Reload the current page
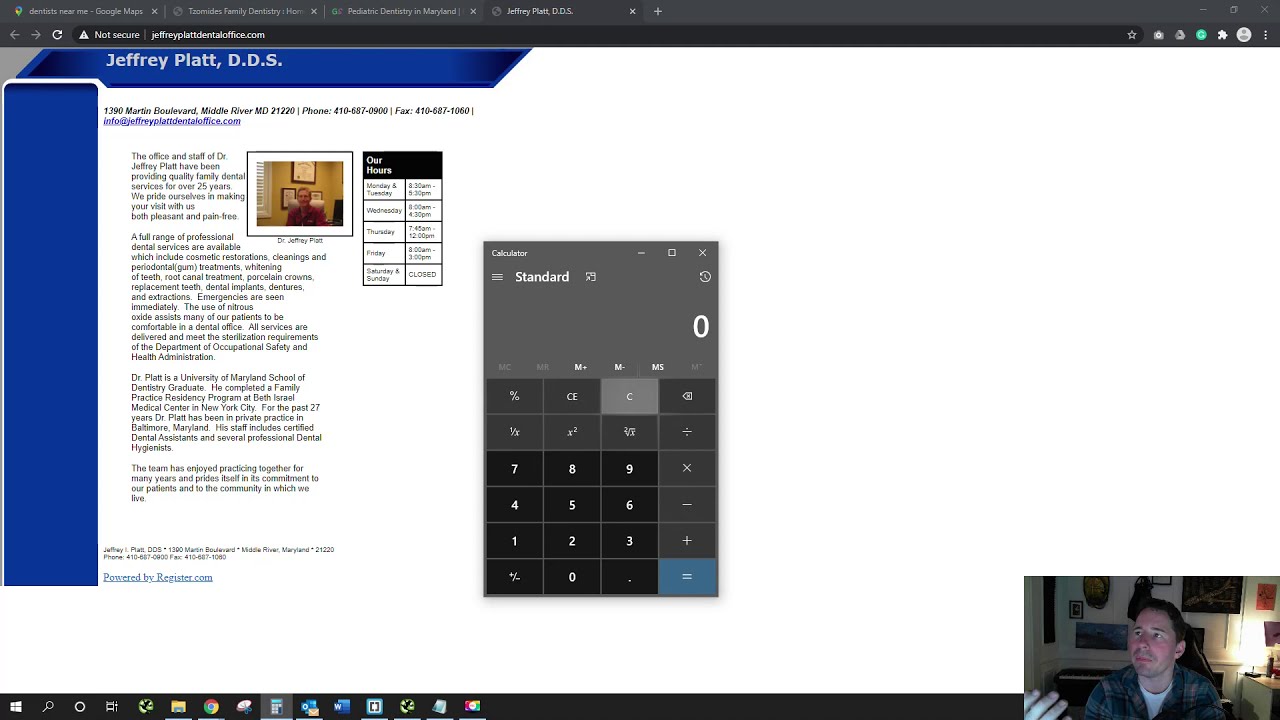This screenshot has width=1280, height=720. 58,34
